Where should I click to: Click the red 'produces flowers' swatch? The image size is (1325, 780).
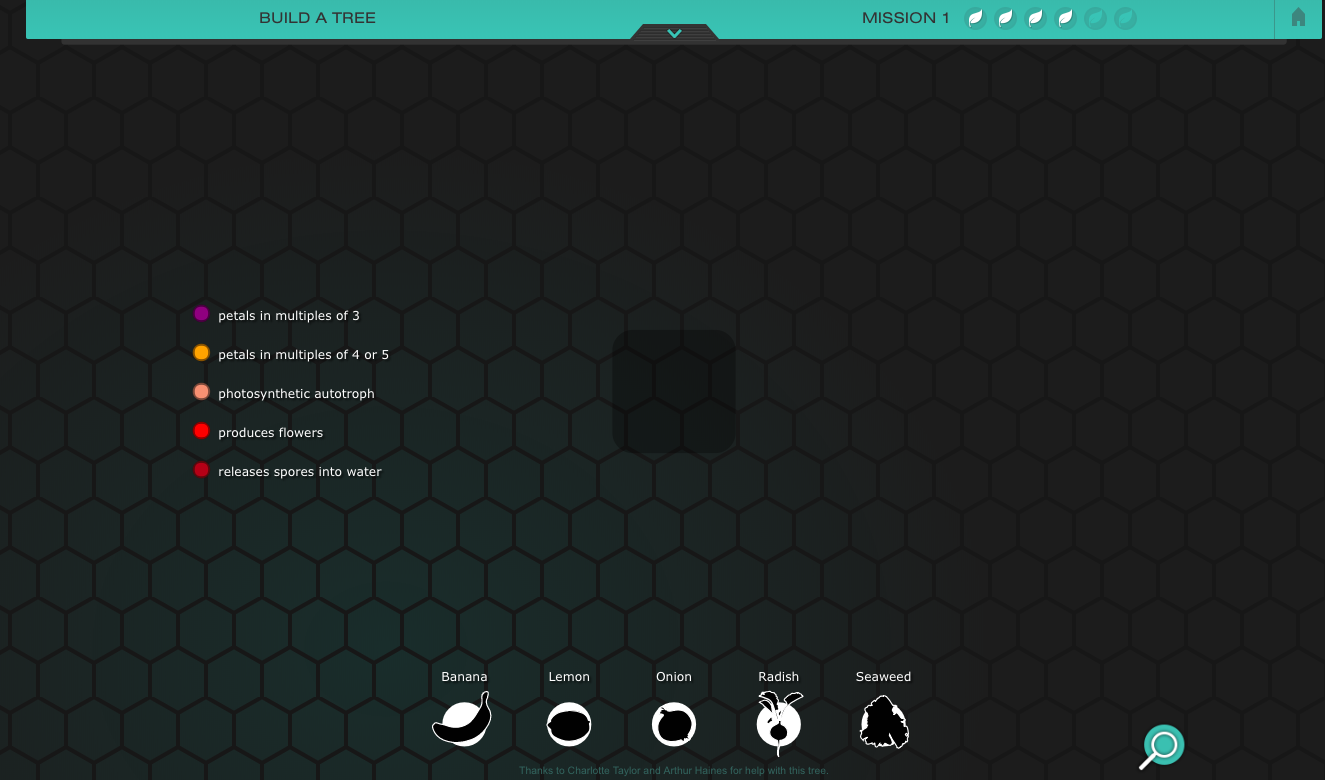point(202,430)
